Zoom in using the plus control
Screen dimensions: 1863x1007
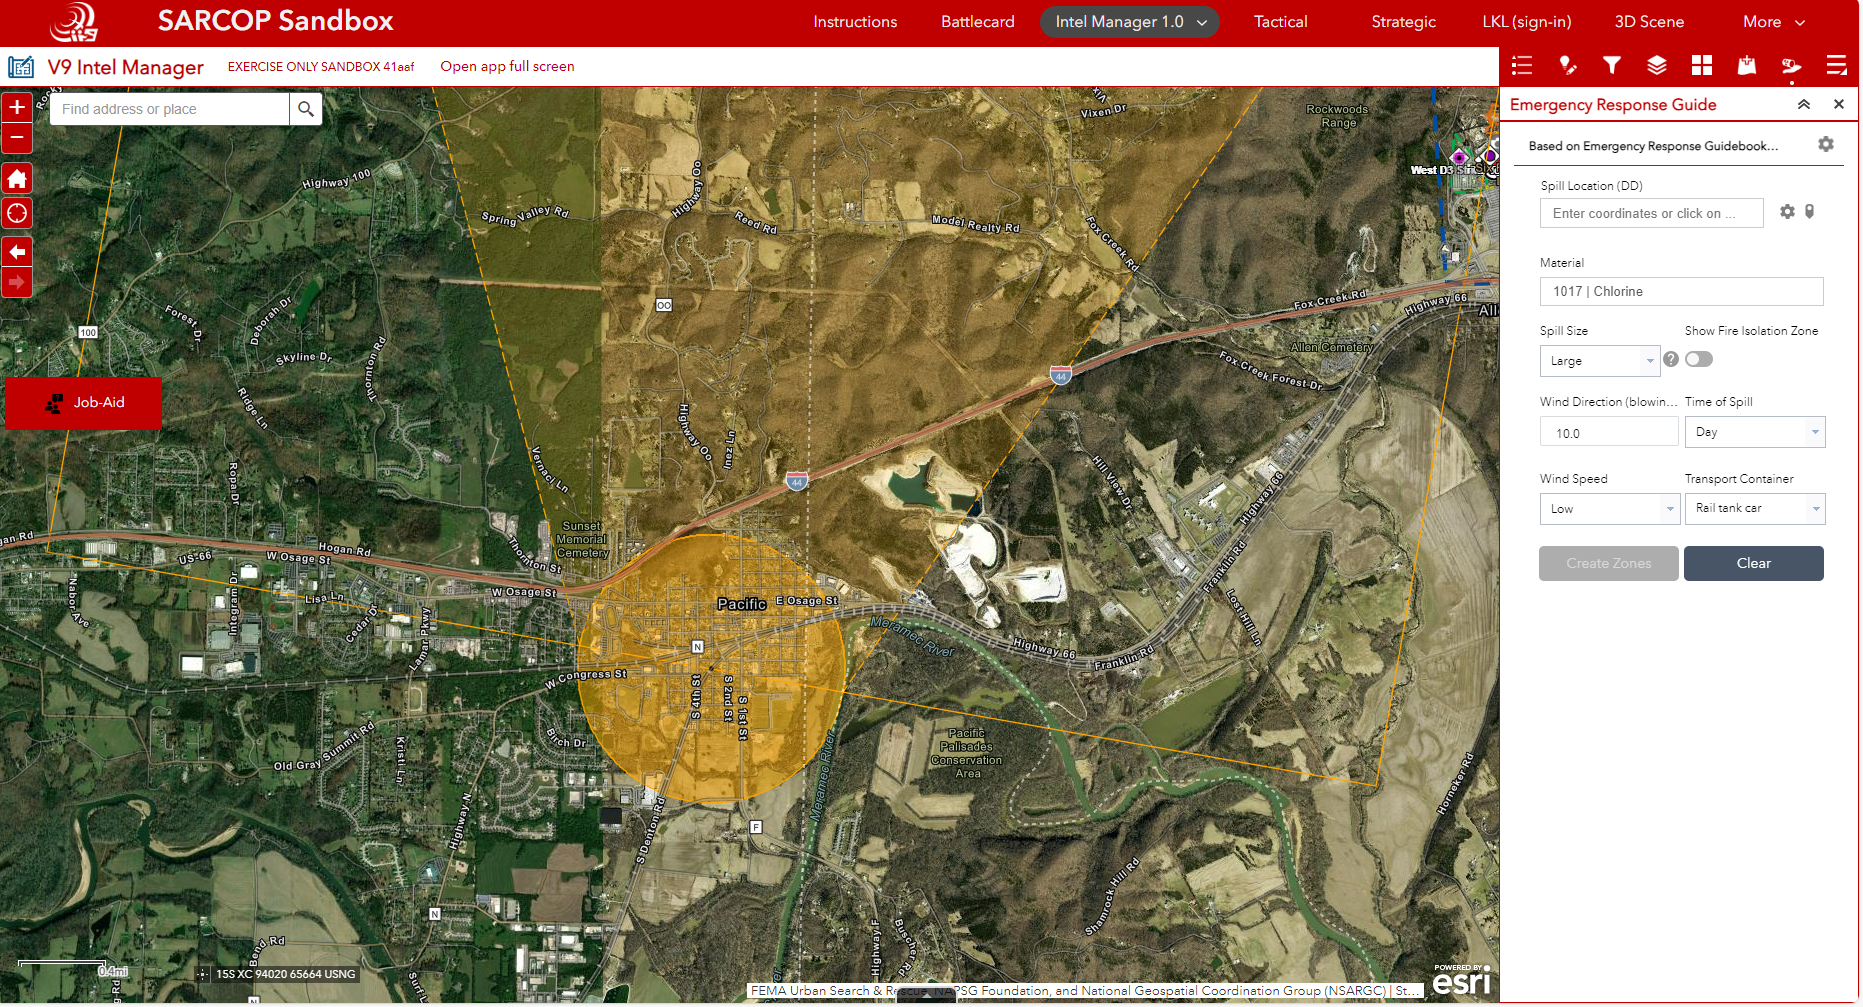point(17,106)
